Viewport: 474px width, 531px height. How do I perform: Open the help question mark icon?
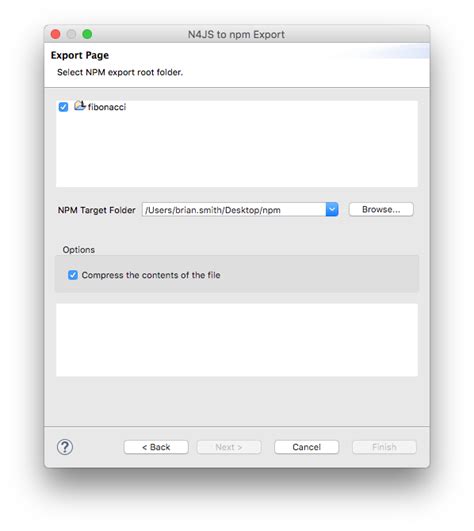pos(65,447)
